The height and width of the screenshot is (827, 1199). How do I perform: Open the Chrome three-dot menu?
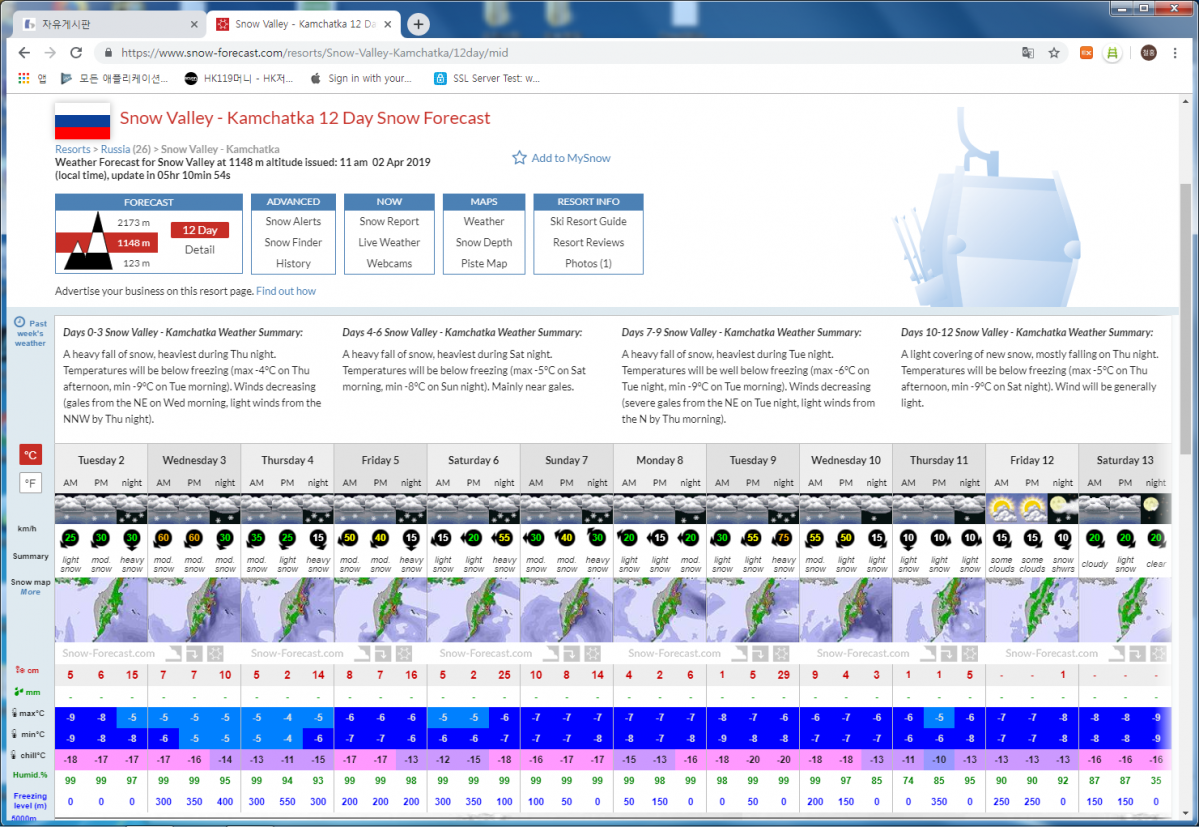click(1175, 53)
